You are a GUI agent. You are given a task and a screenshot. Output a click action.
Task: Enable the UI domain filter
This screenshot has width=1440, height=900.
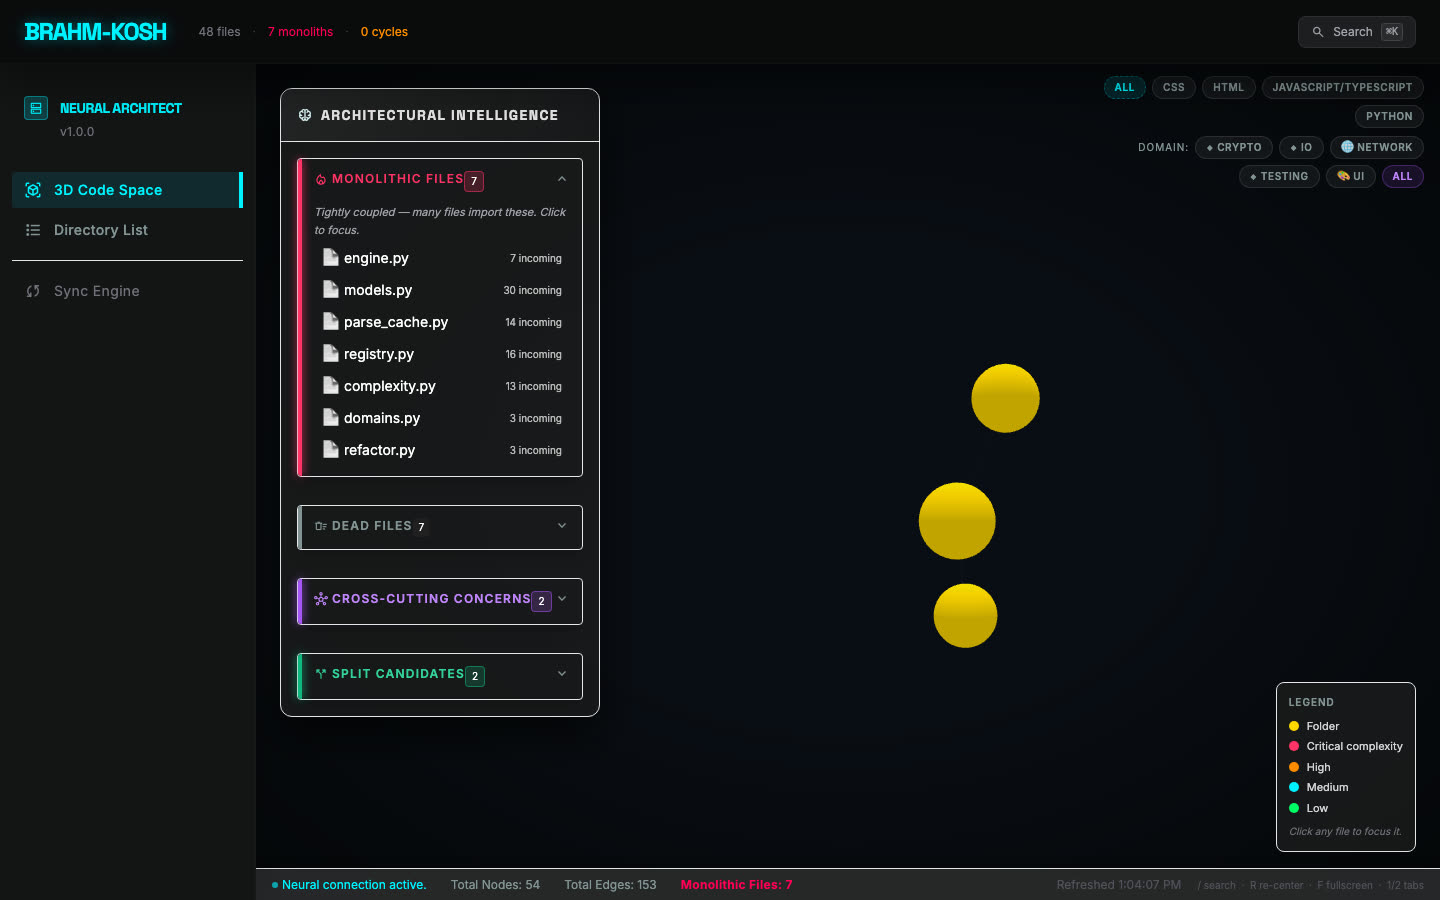tap(1351, 177)
